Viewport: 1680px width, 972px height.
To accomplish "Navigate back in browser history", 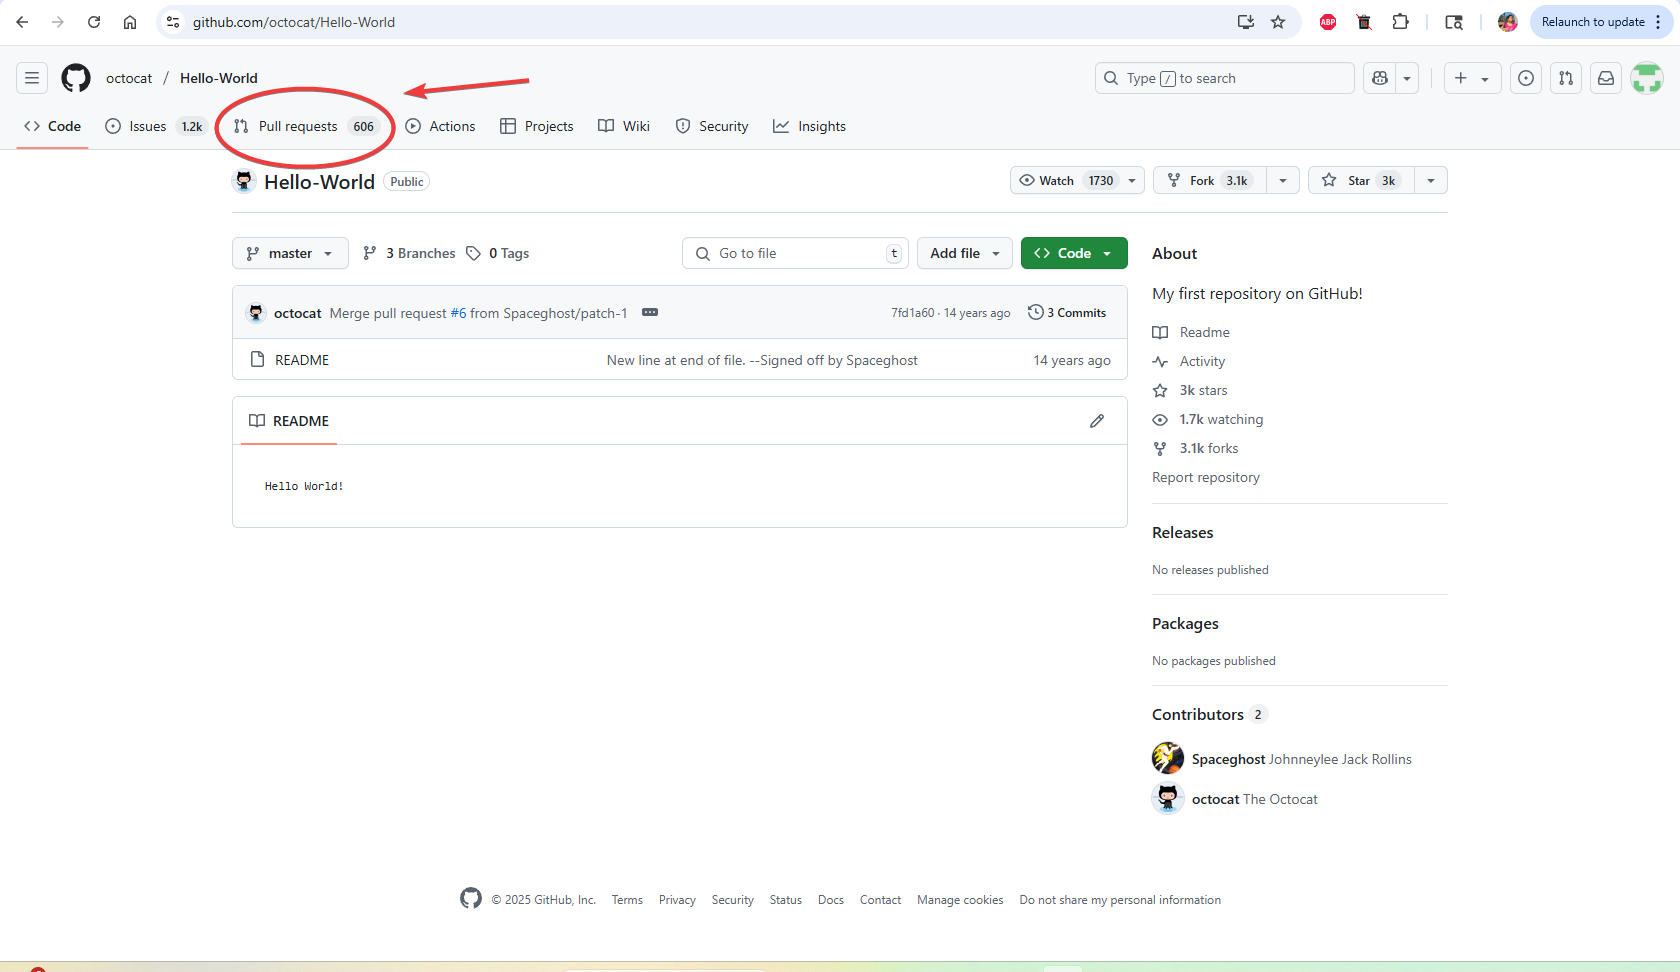I will point(22,22).
